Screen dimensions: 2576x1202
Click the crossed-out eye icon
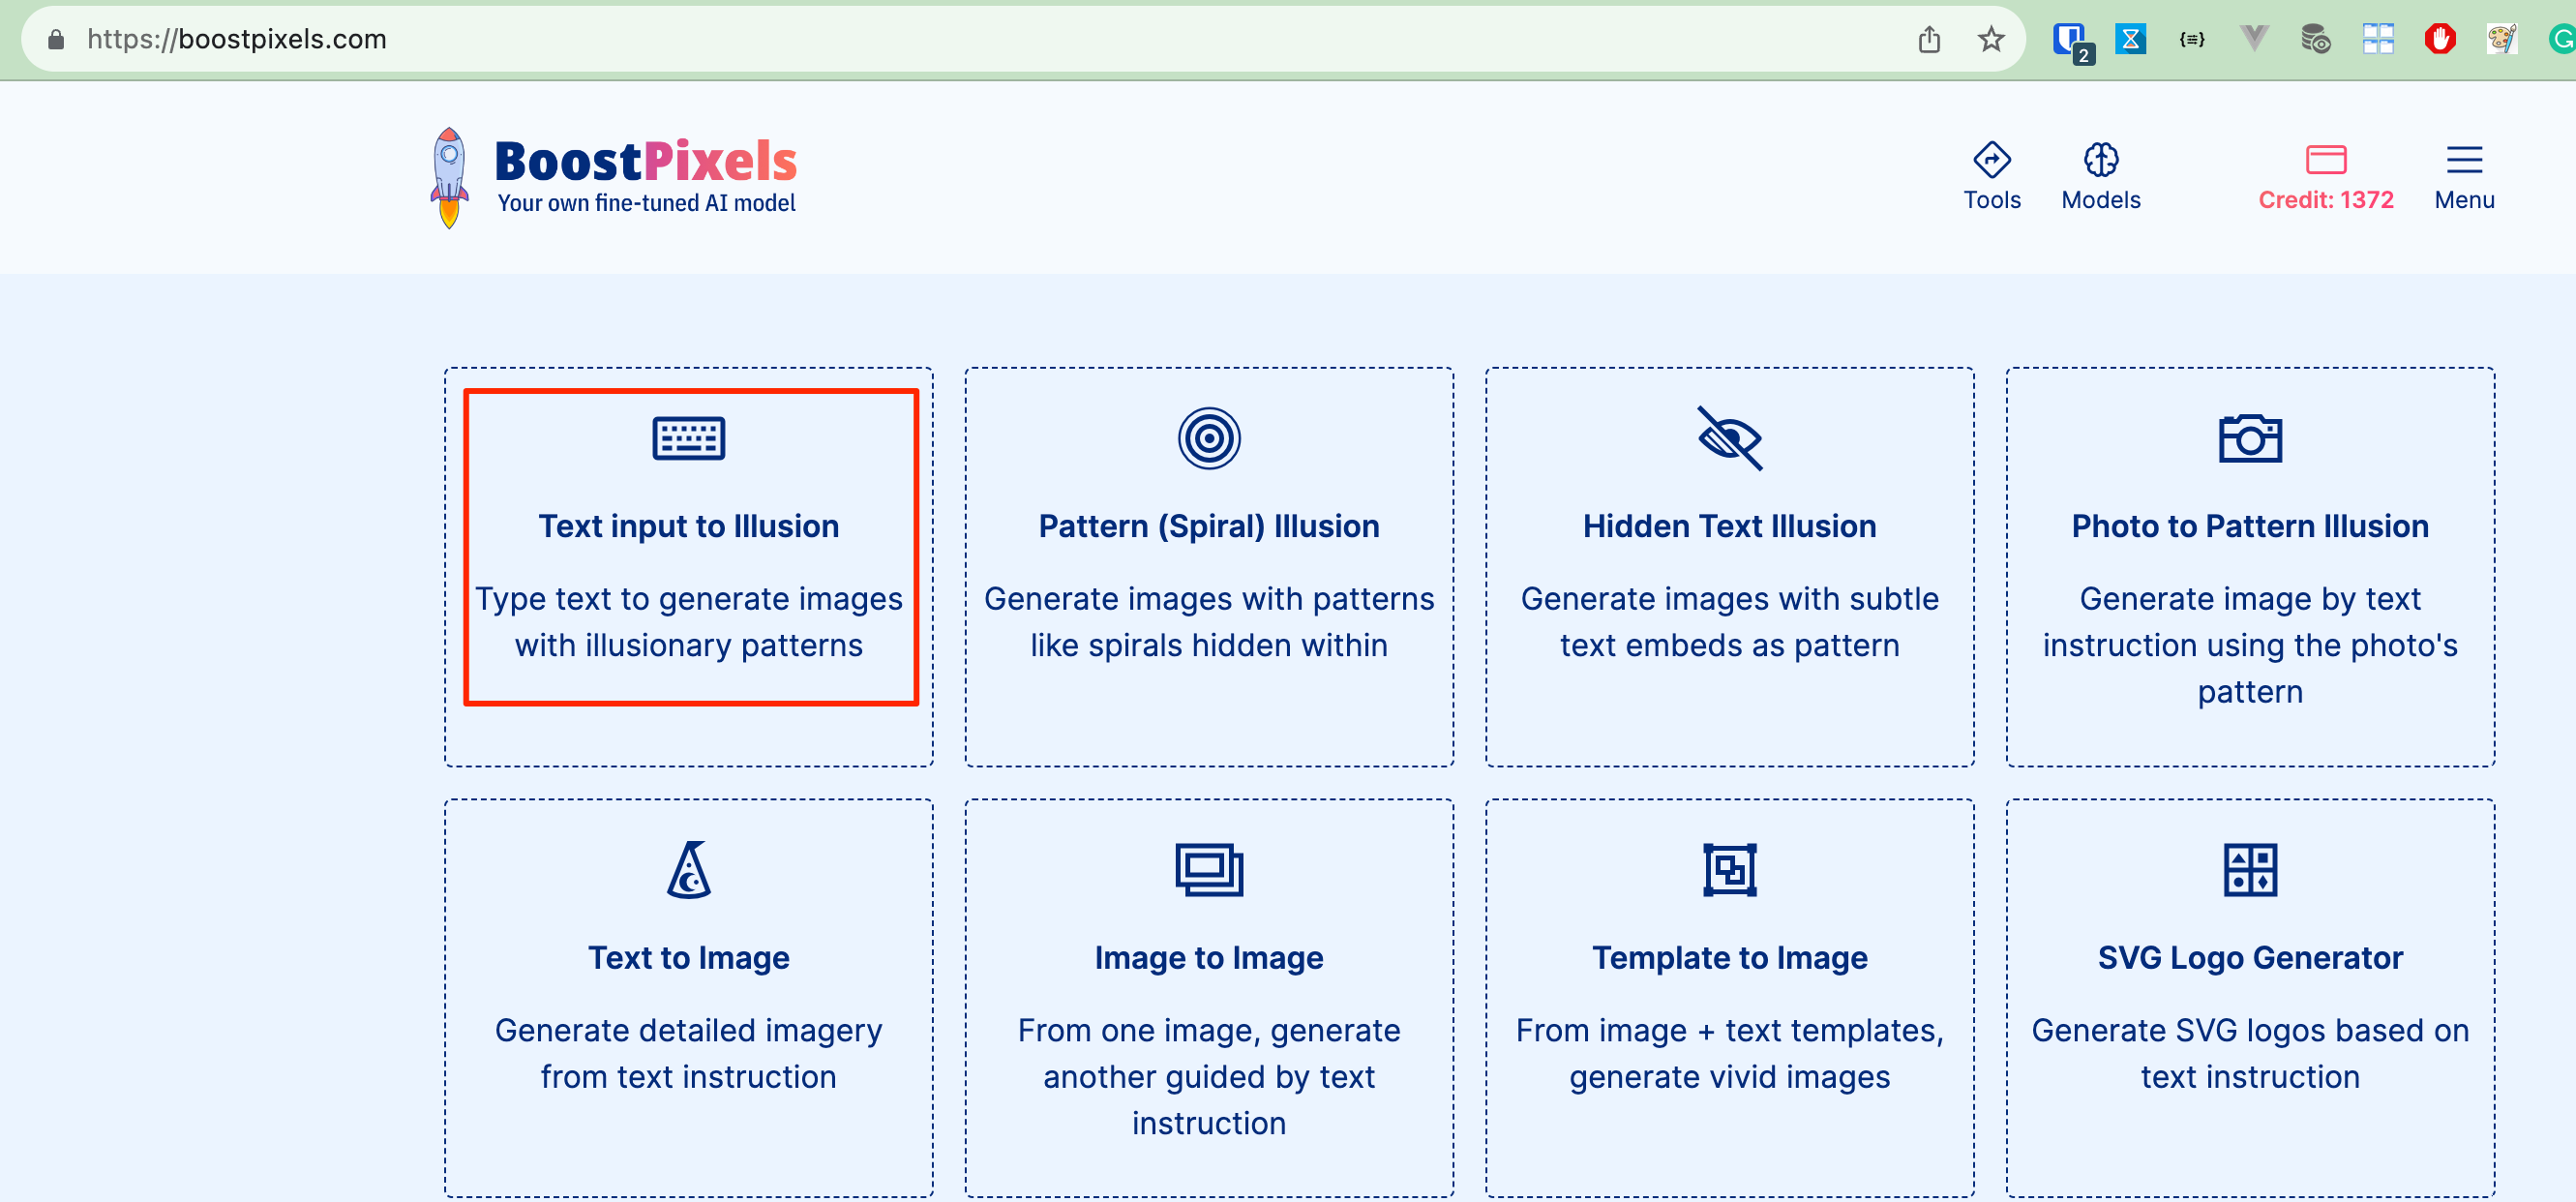pos(1729,438)
